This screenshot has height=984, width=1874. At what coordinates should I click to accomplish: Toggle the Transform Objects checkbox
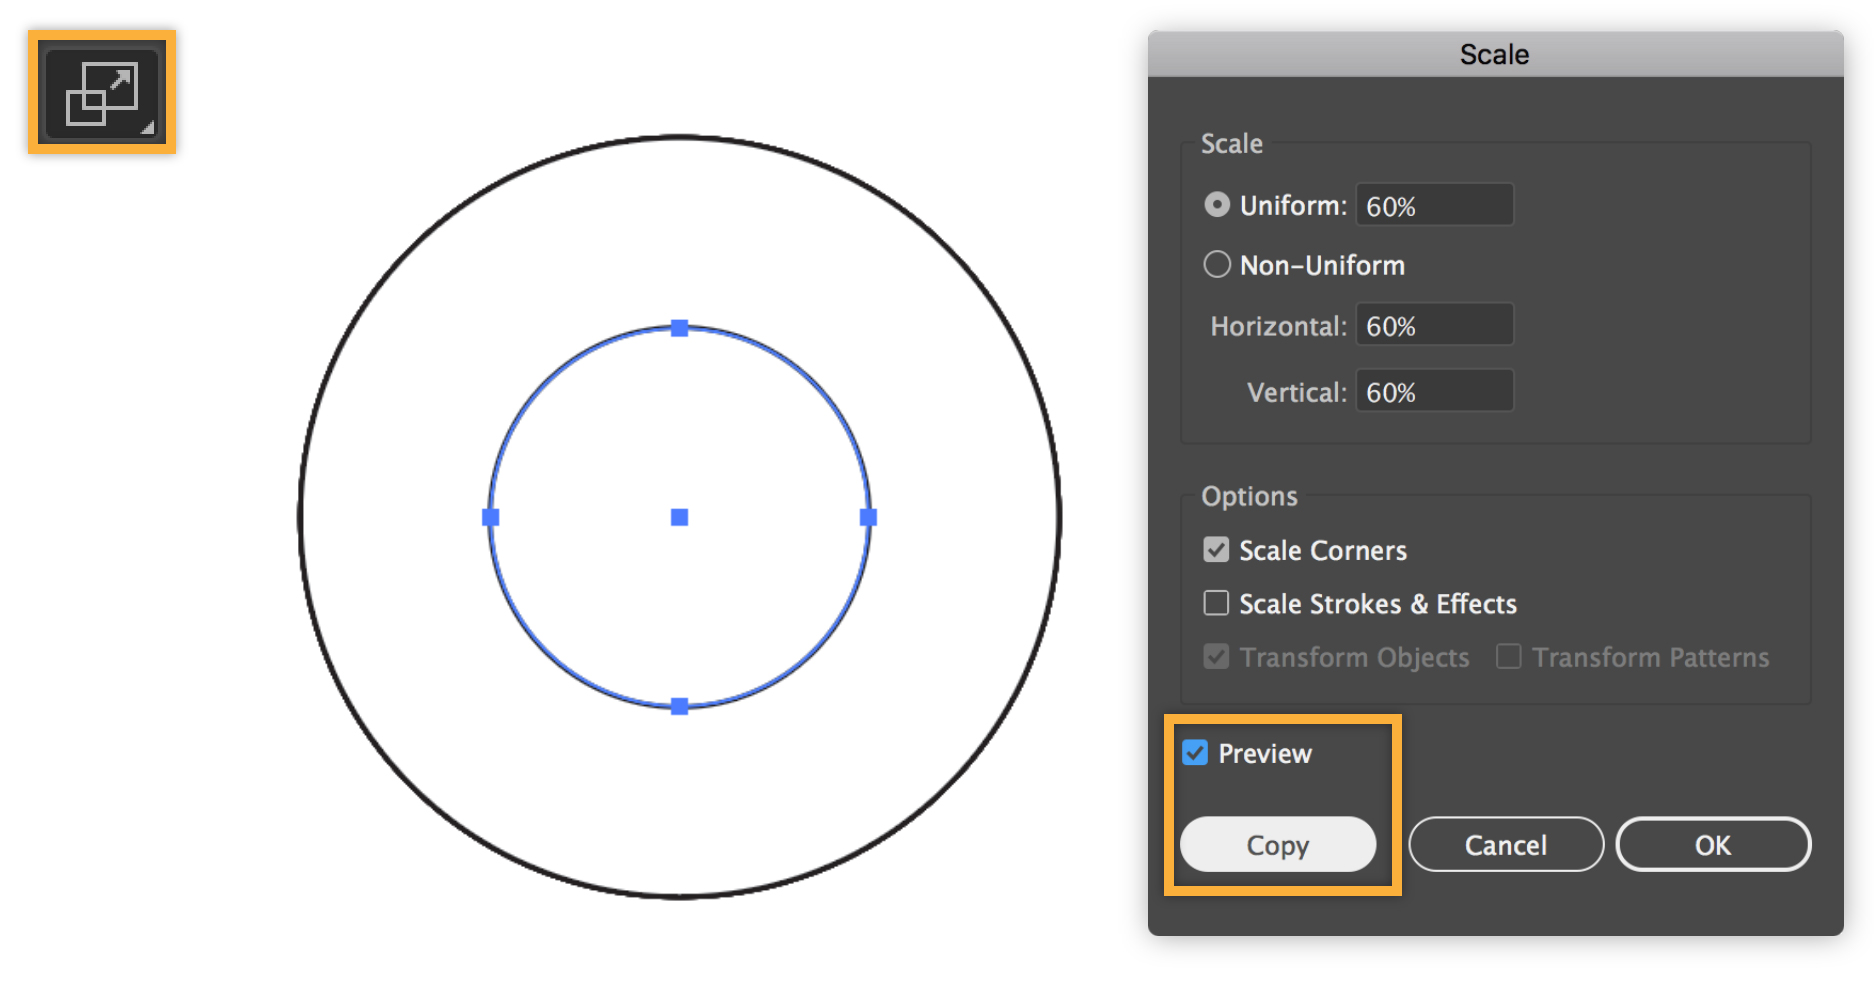coord(1215,656)
